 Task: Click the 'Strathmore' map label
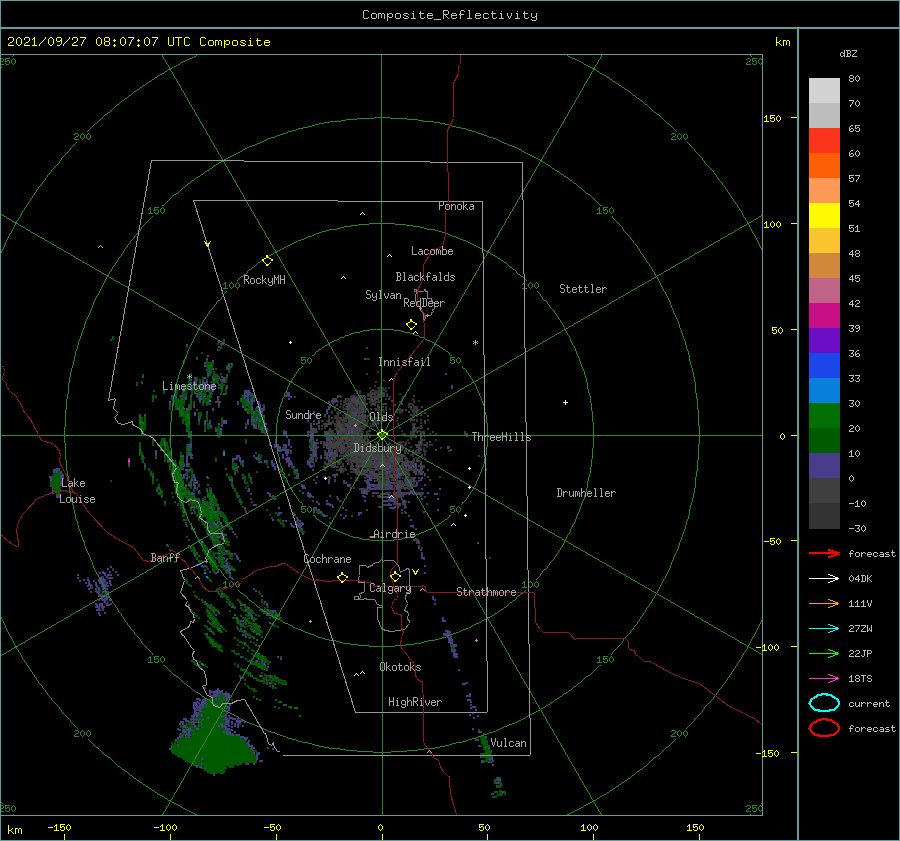pyautogui.click(x=486, y=592)
